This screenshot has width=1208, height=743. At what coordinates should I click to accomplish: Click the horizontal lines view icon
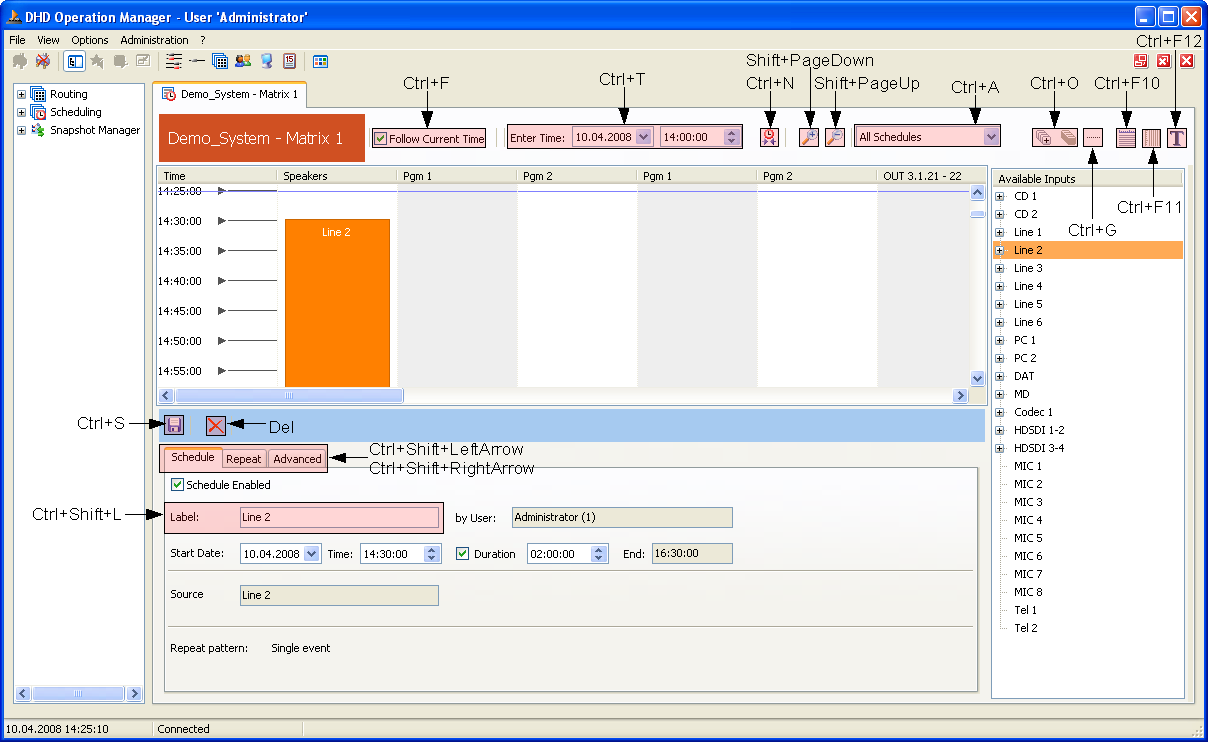tap(1127, 138)
